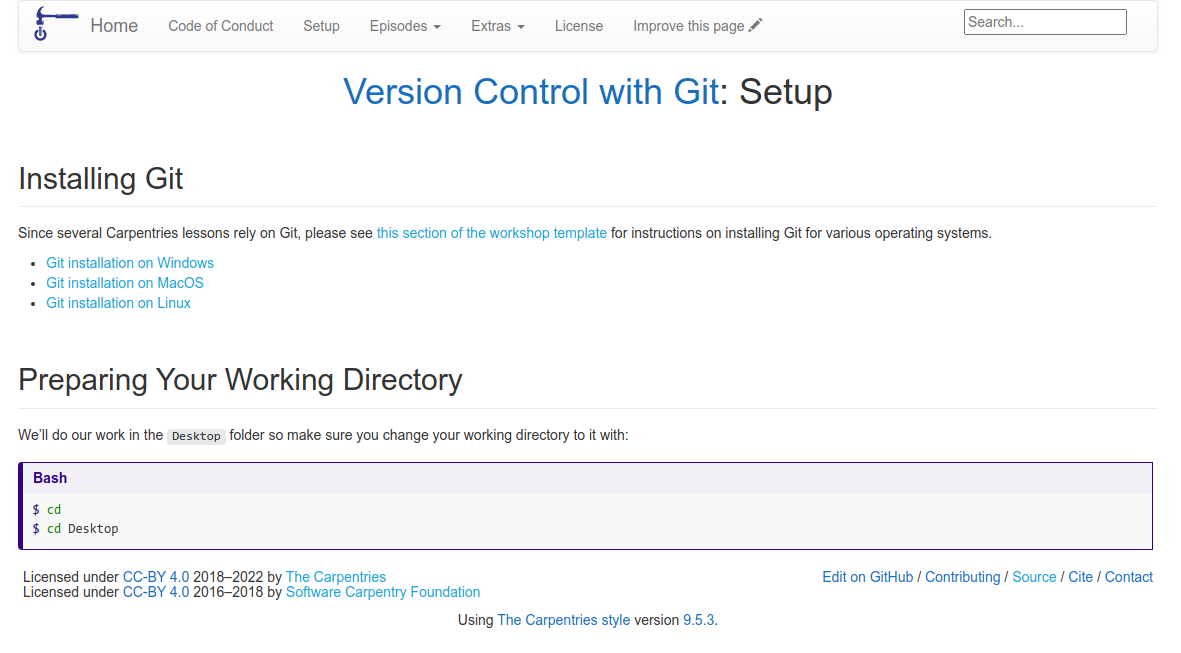Open the Setup nav item
Viewport: 1181px width, 653px height.
322,26
